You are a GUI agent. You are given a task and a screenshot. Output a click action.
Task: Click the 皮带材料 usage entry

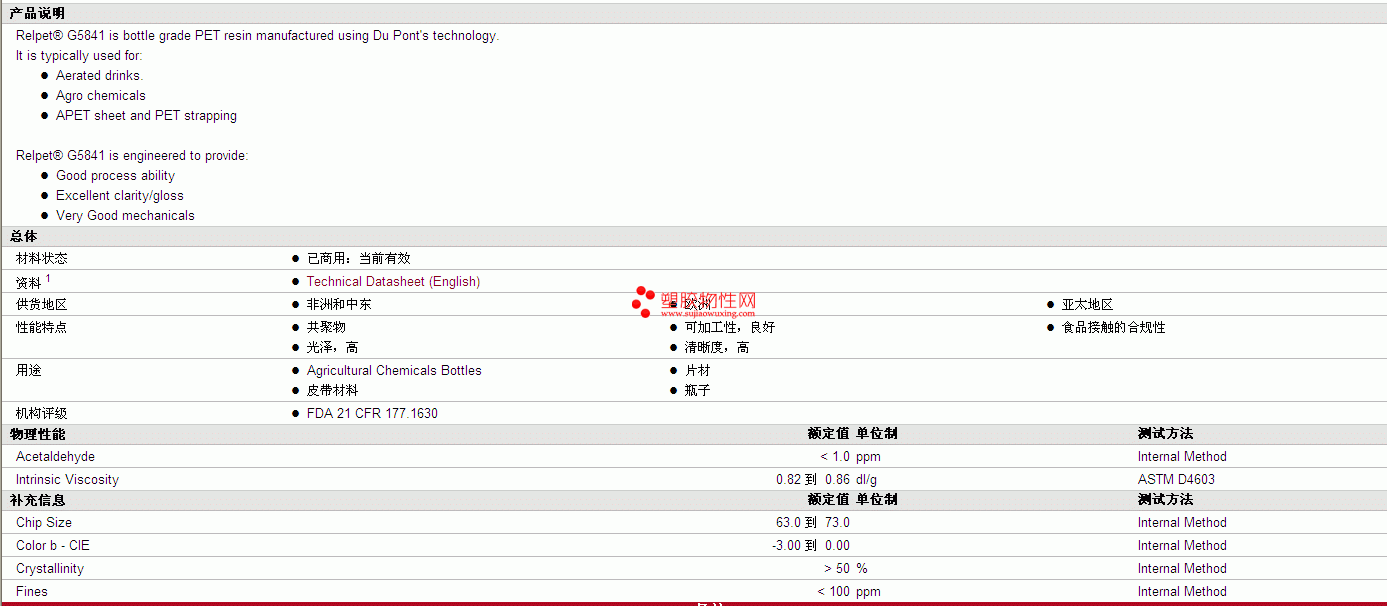point(333,391)
